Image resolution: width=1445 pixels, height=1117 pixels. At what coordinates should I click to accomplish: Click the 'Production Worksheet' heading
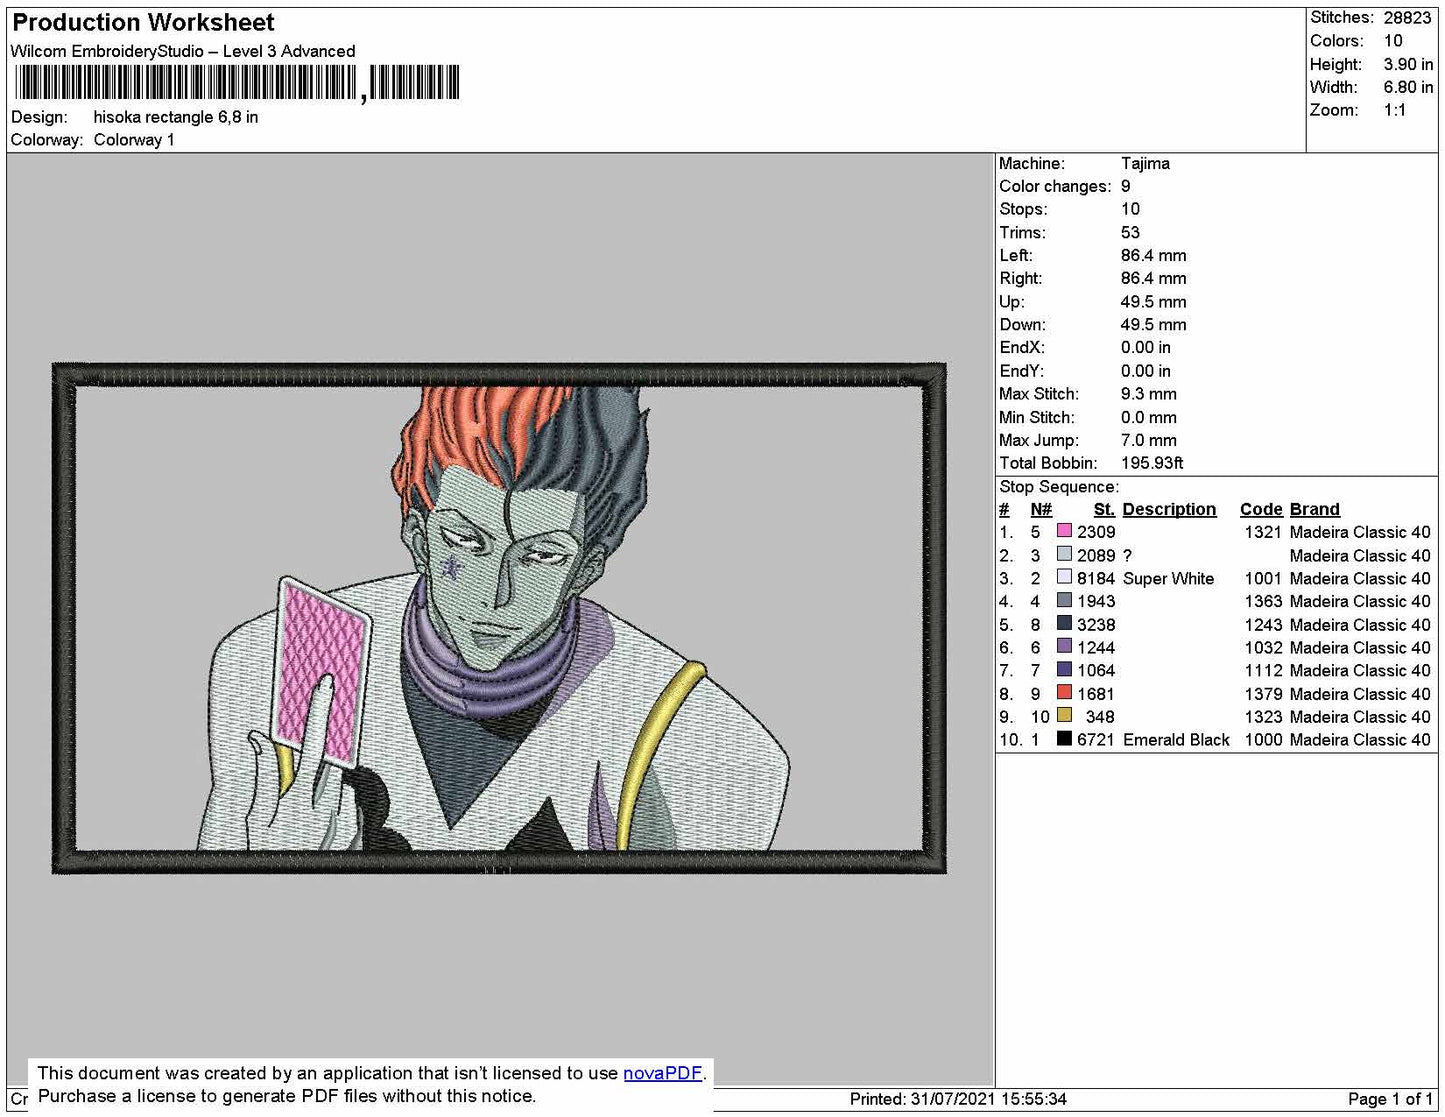tap(143, 22)
